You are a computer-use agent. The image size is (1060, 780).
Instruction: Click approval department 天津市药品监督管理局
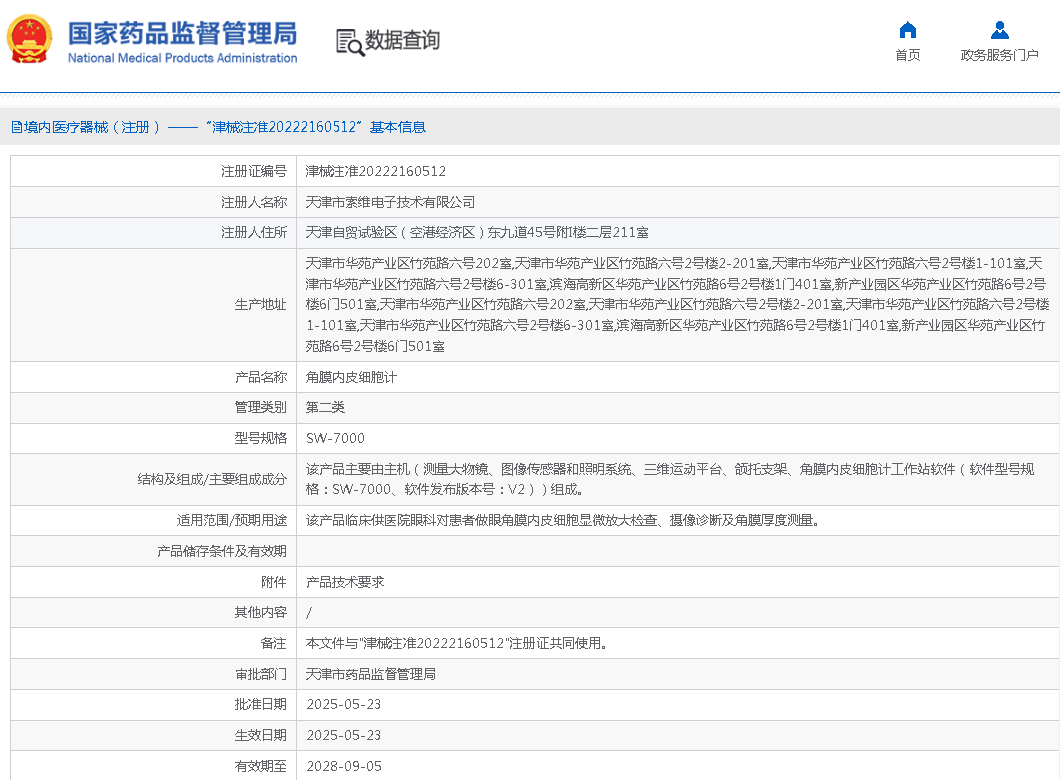[x=370, y=674]
